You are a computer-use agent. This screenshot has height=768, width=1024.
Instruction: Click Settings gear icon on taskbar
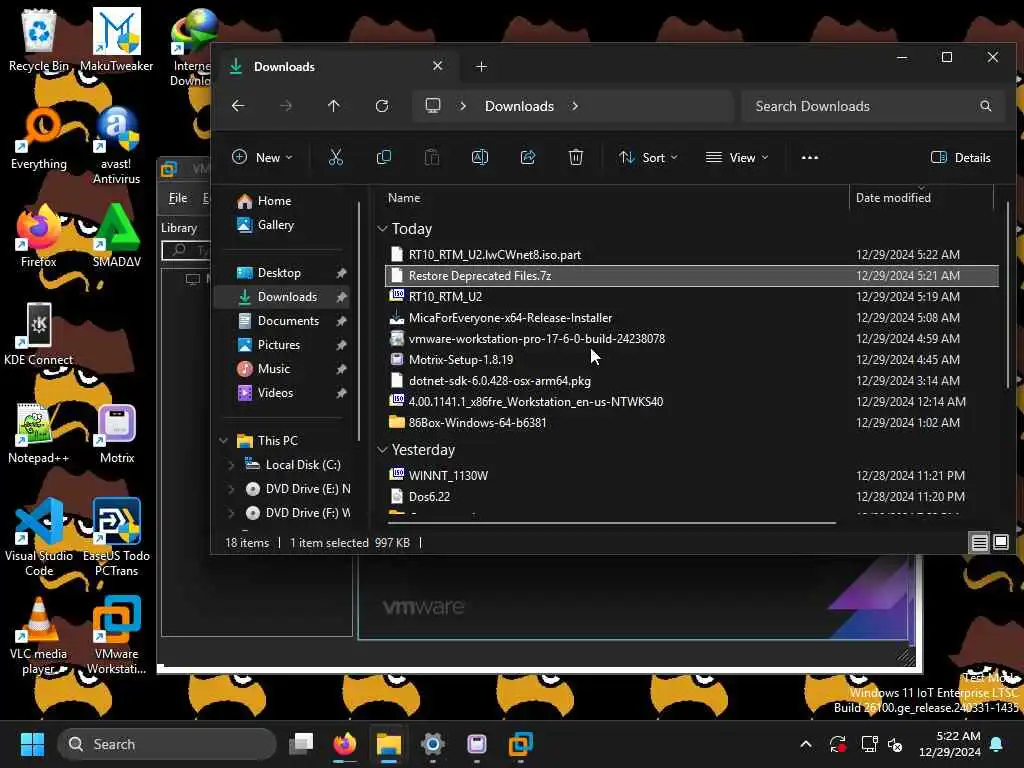click(x=432, y=744)
